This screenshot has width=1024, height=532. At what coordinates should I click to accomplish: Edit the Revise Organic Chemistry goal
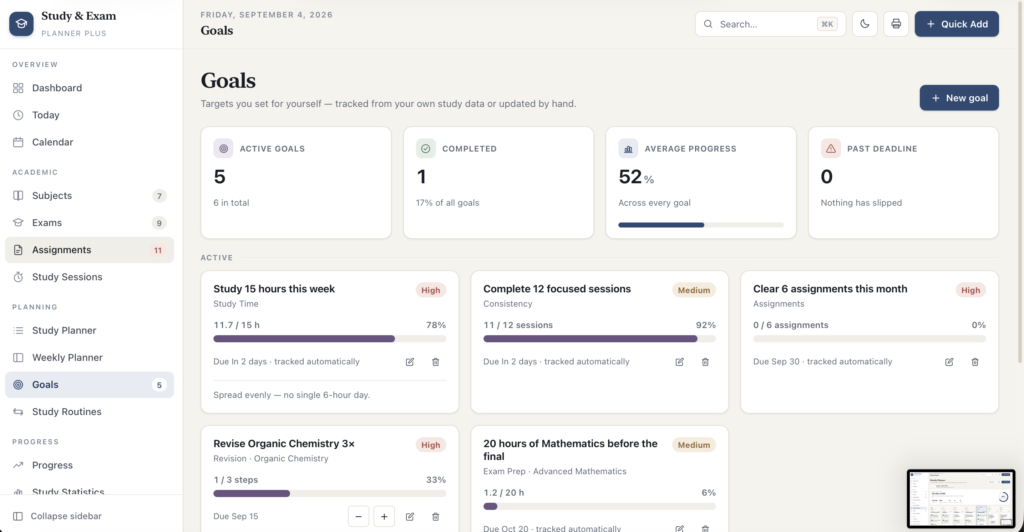coord(409,516)
